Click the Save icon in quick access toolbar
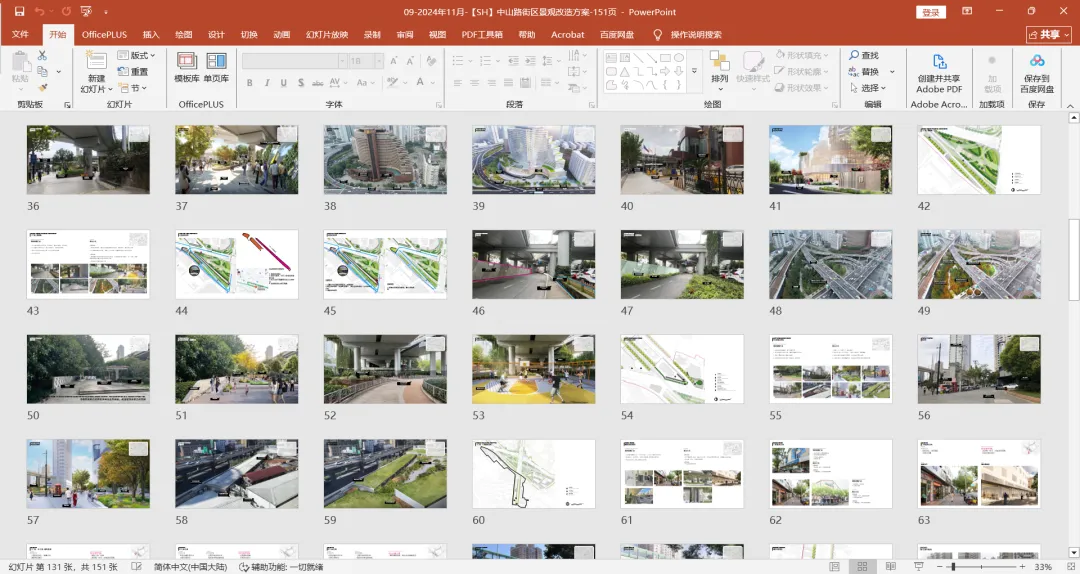This screenshot has width=1080, height=574. pyautogui.click(x=19, y=12)
